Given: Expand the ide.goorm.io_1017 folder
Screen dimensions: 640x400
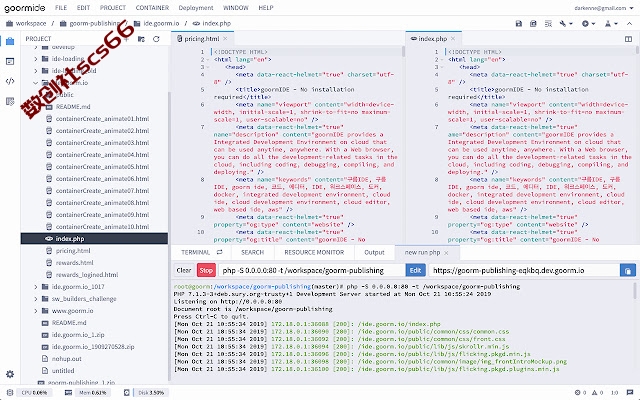Looking at the screenshot, I should [x=36, y=287].
